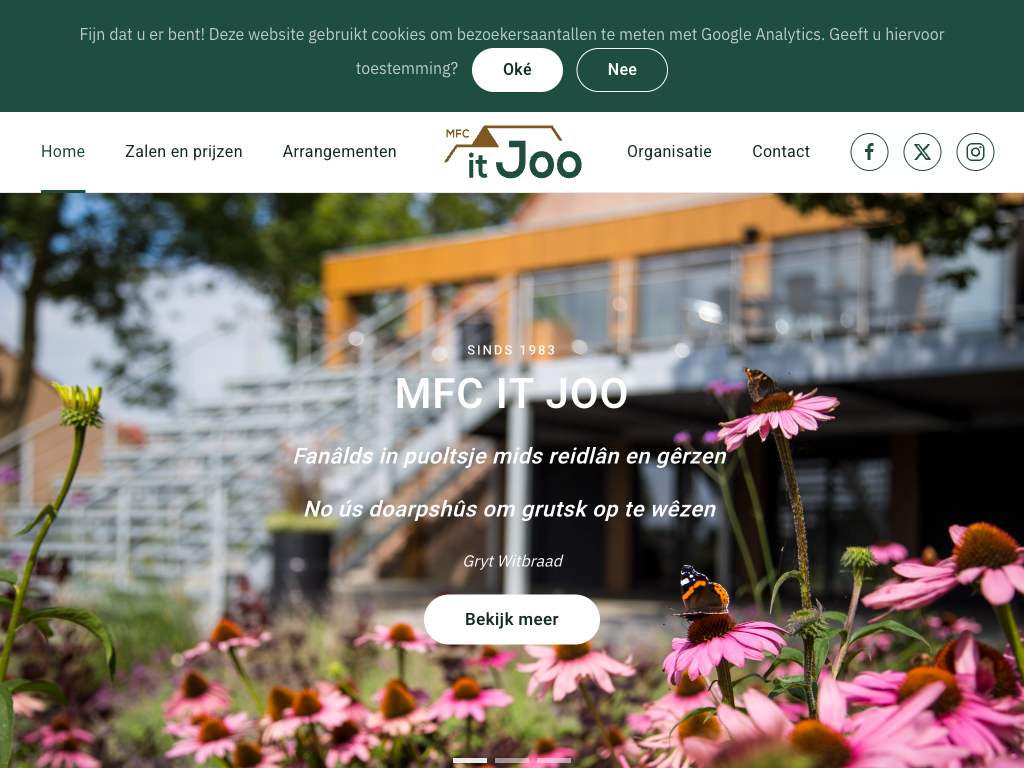Screen dimensions: 1024x768
Task: Open the Instagram social icon
Action: pos(975,152)
